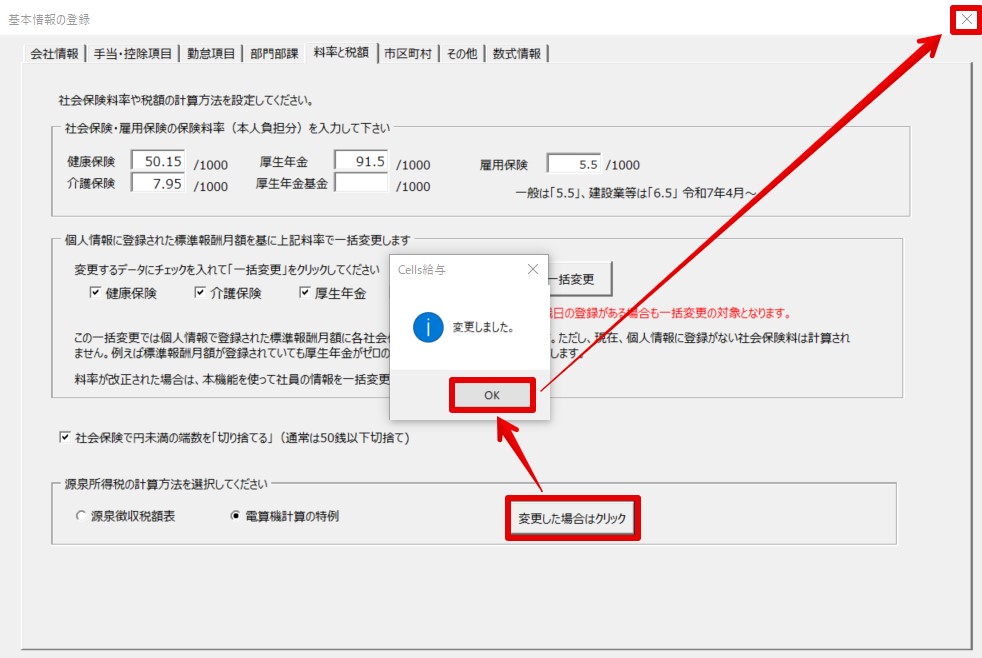Close the 基本情報の登録 window

click(x=965, y=19)
